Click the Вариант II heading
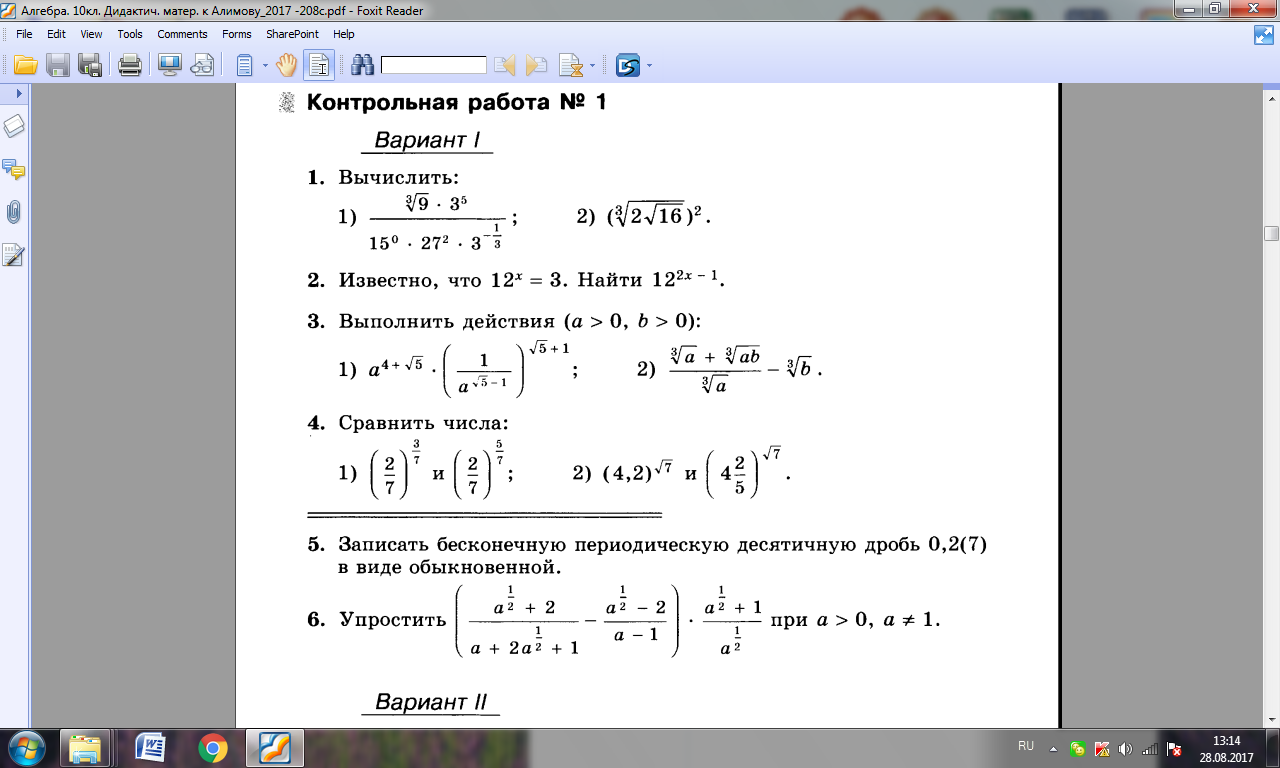1280x768 pixels. (x=431, y=702)
